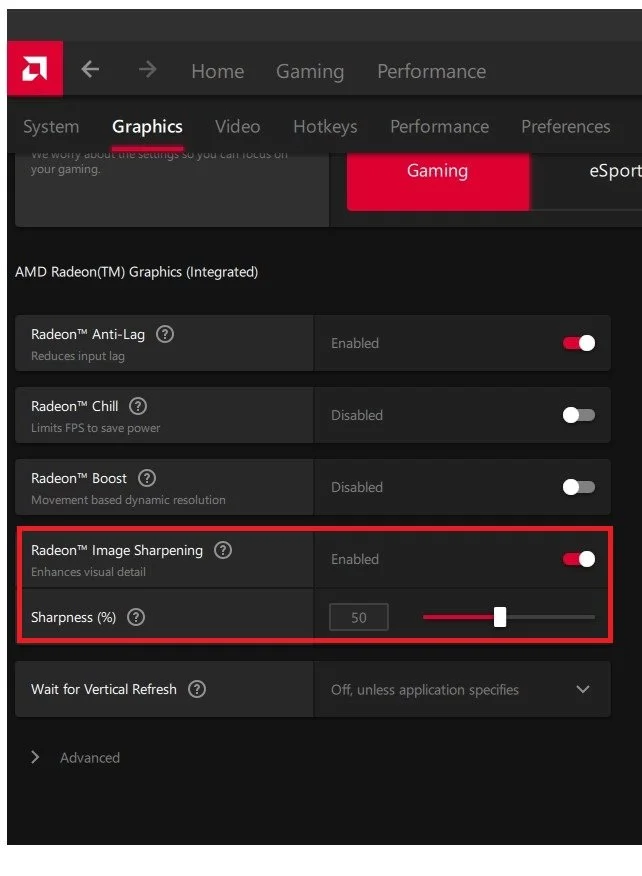Click the 'Limits FPS to save power' description
This screenshot has width=642, height=876.
96,428
